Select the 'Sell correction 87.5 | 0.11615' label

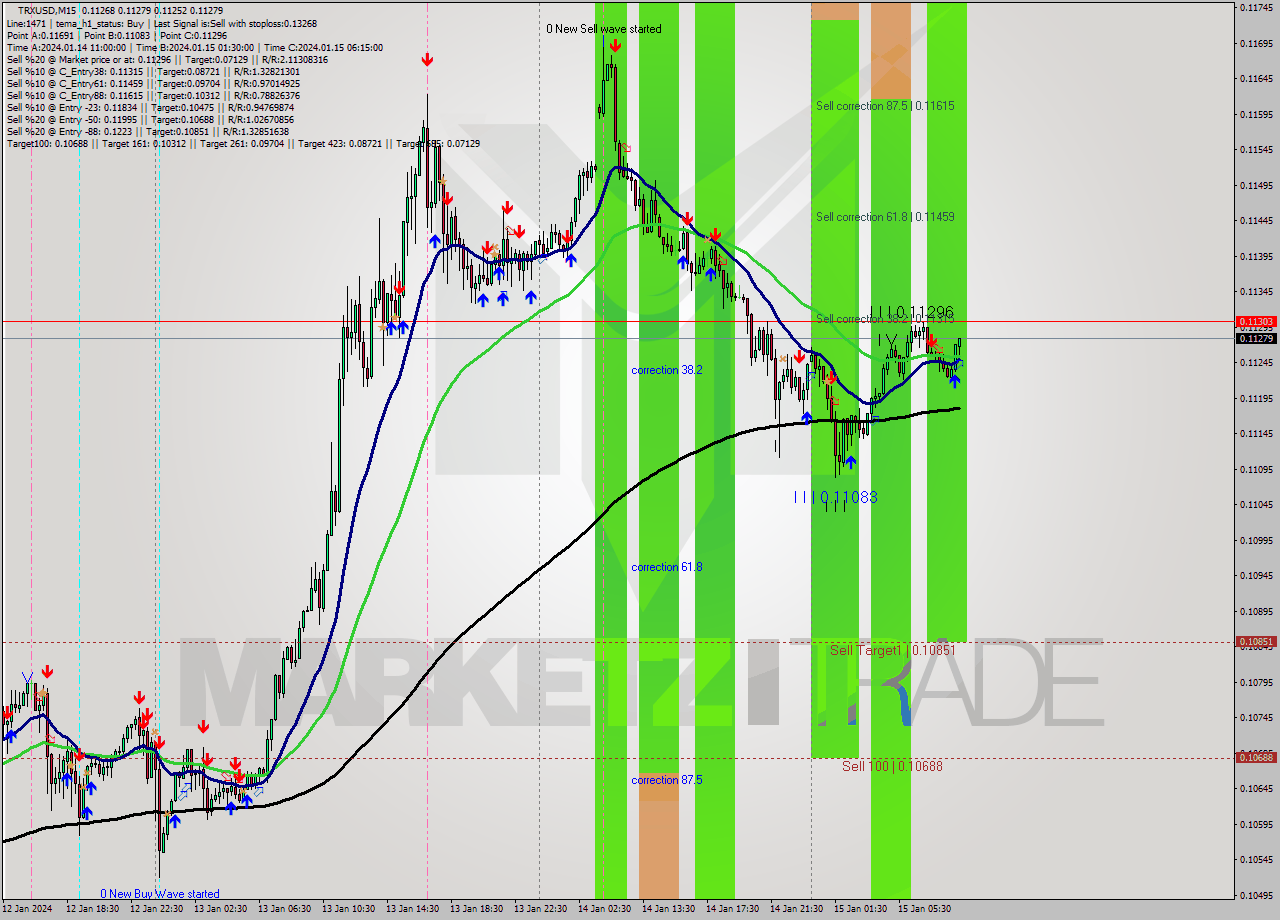pos(885,105)
